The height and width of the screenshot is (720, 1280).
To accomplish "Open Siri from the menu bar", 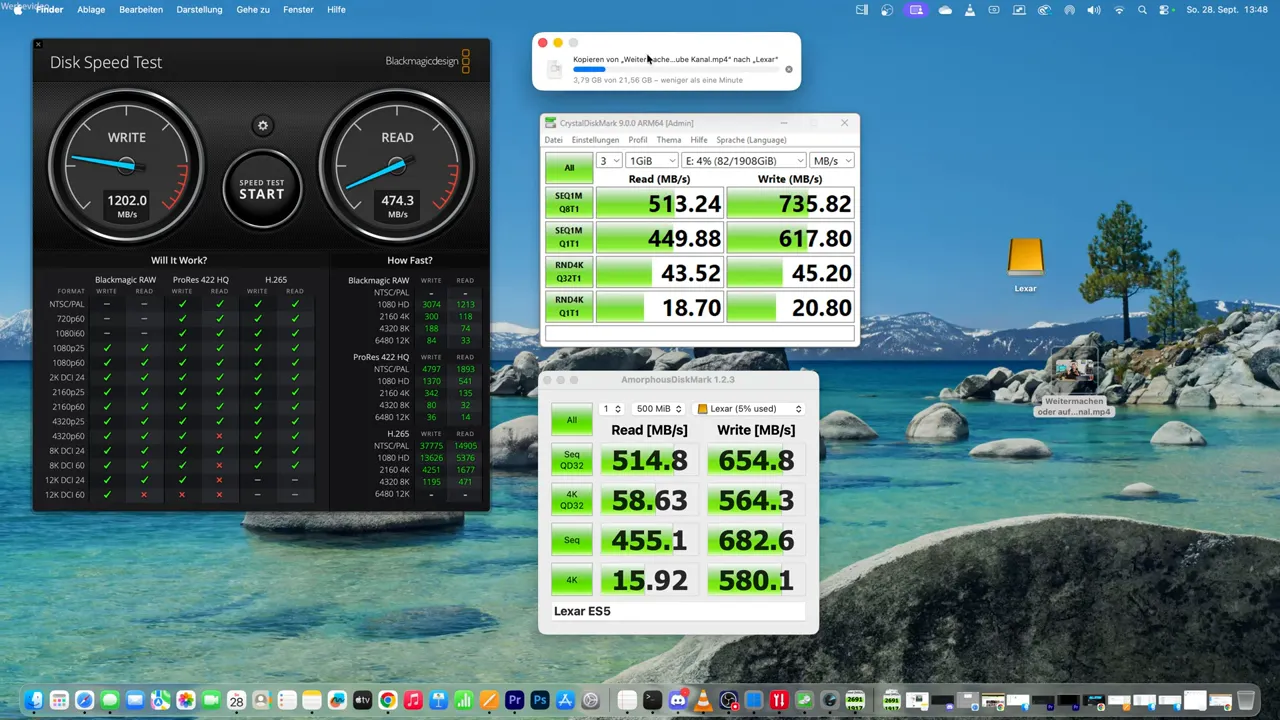I will coord(1070,9).
